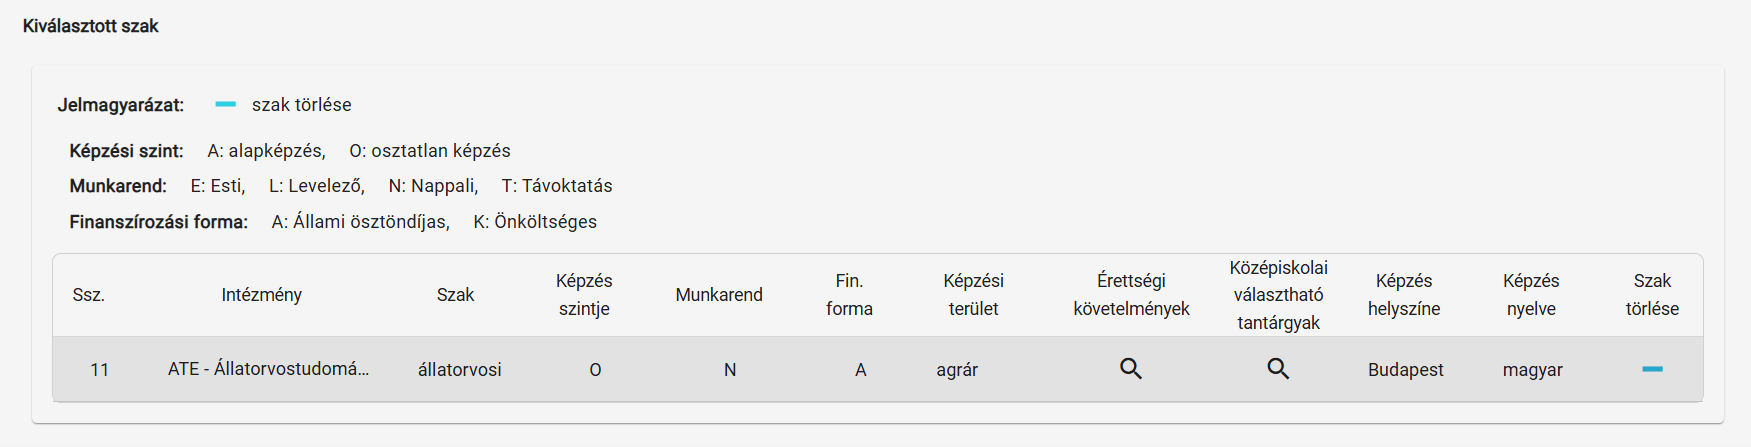Click the Képzési terület column header
1751x447 pixels.
click(973, 295)
